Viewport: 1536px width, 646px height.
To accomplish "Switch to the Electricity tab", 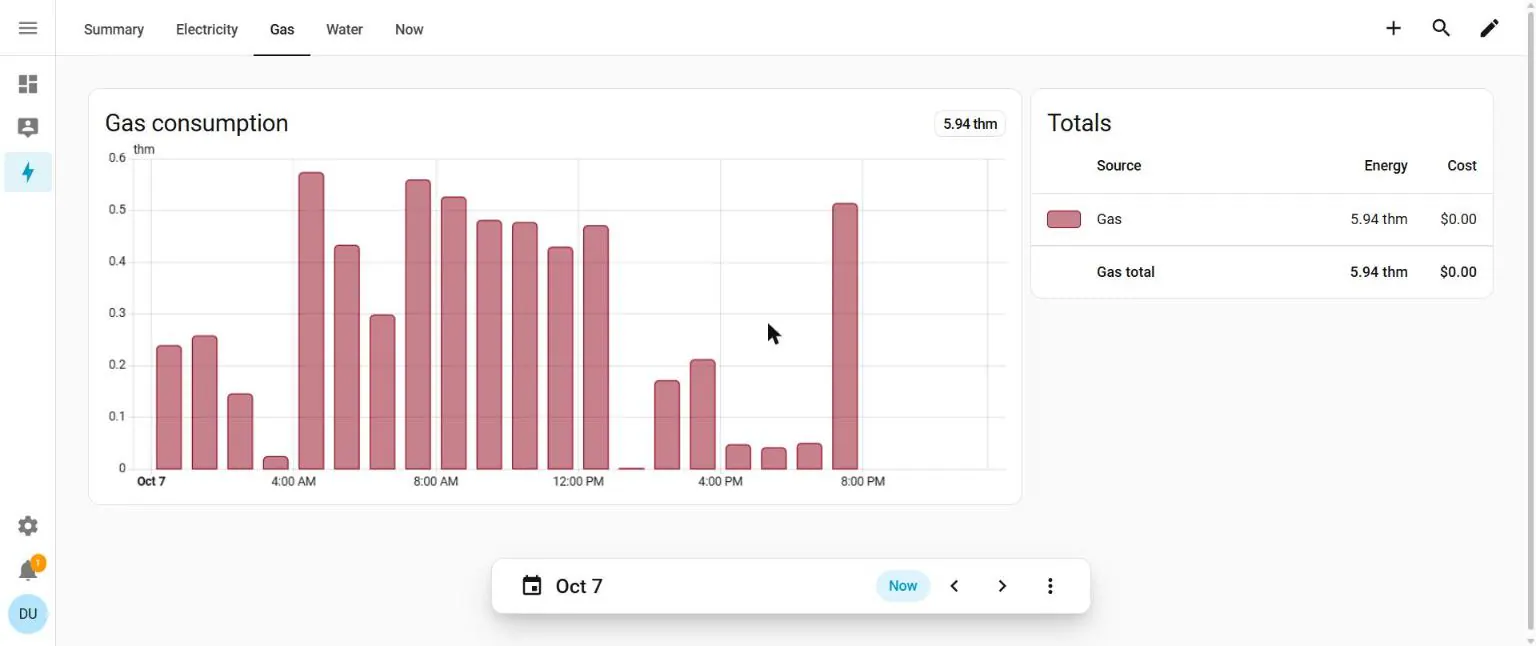I will [207, 29].
